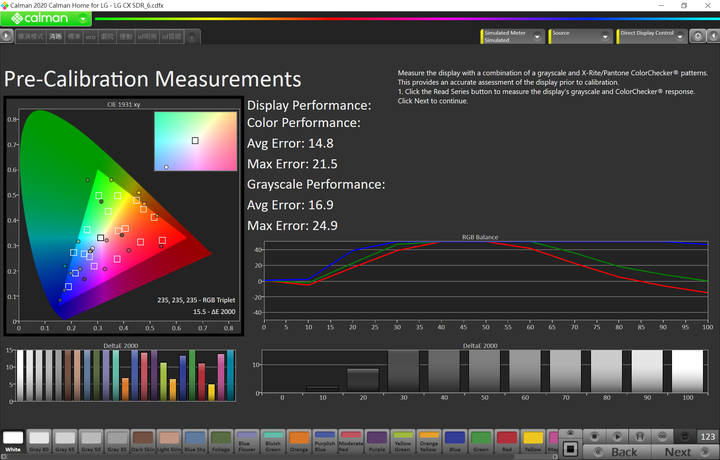Select the Orange Yellow patch
The width and height of the screenshot is (720, 460).
tap(429, 441)
